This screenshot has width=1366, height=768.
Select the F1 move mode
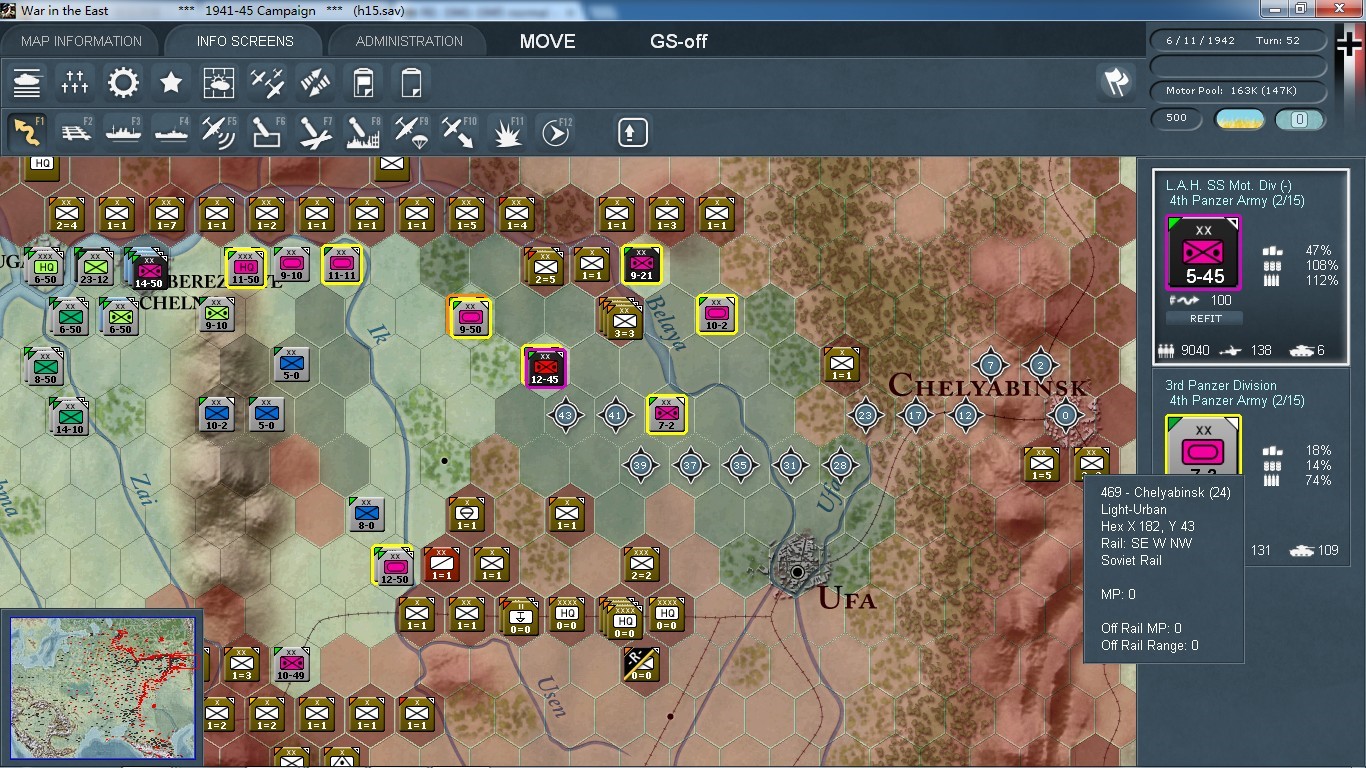pyautogui.click(x=27, y=132)
